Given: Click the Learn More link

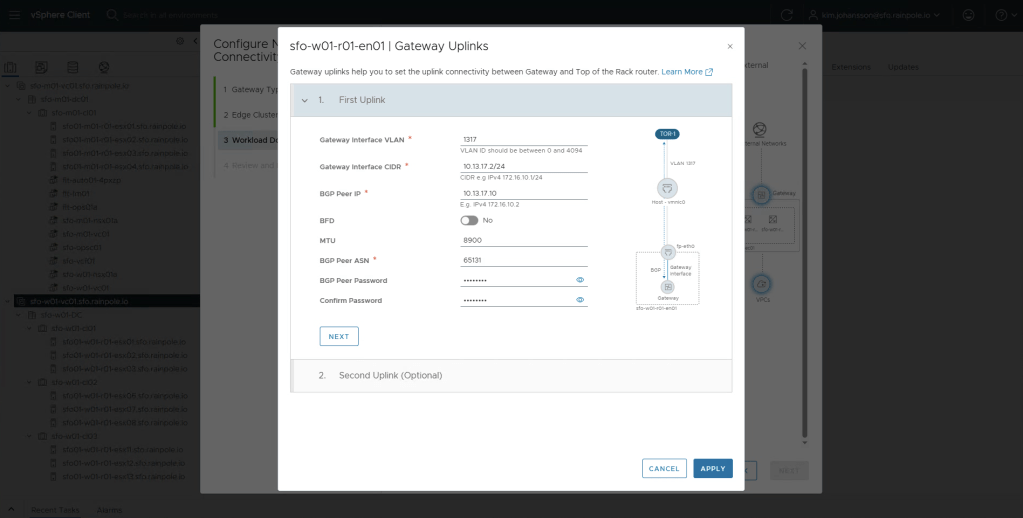Looking at the screenshot, I should coord(686,72).
